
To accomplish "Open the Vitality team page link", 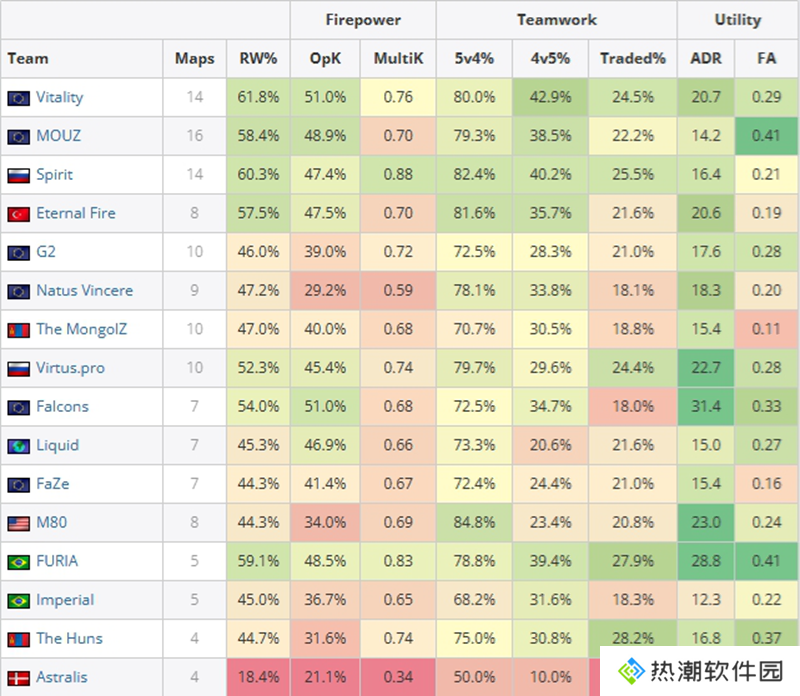I will [60, 97].
